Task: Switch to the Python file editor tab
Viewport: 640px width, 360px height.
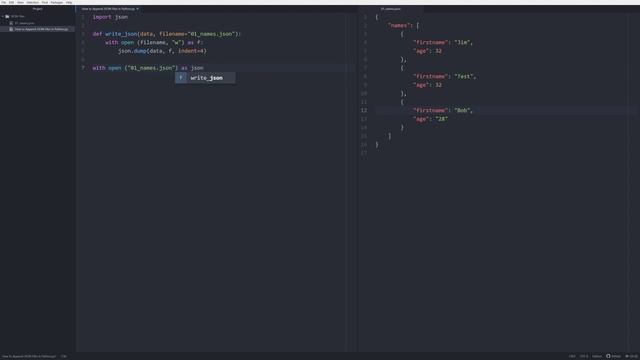Action: pyautogui.click(x=108, y=9)
